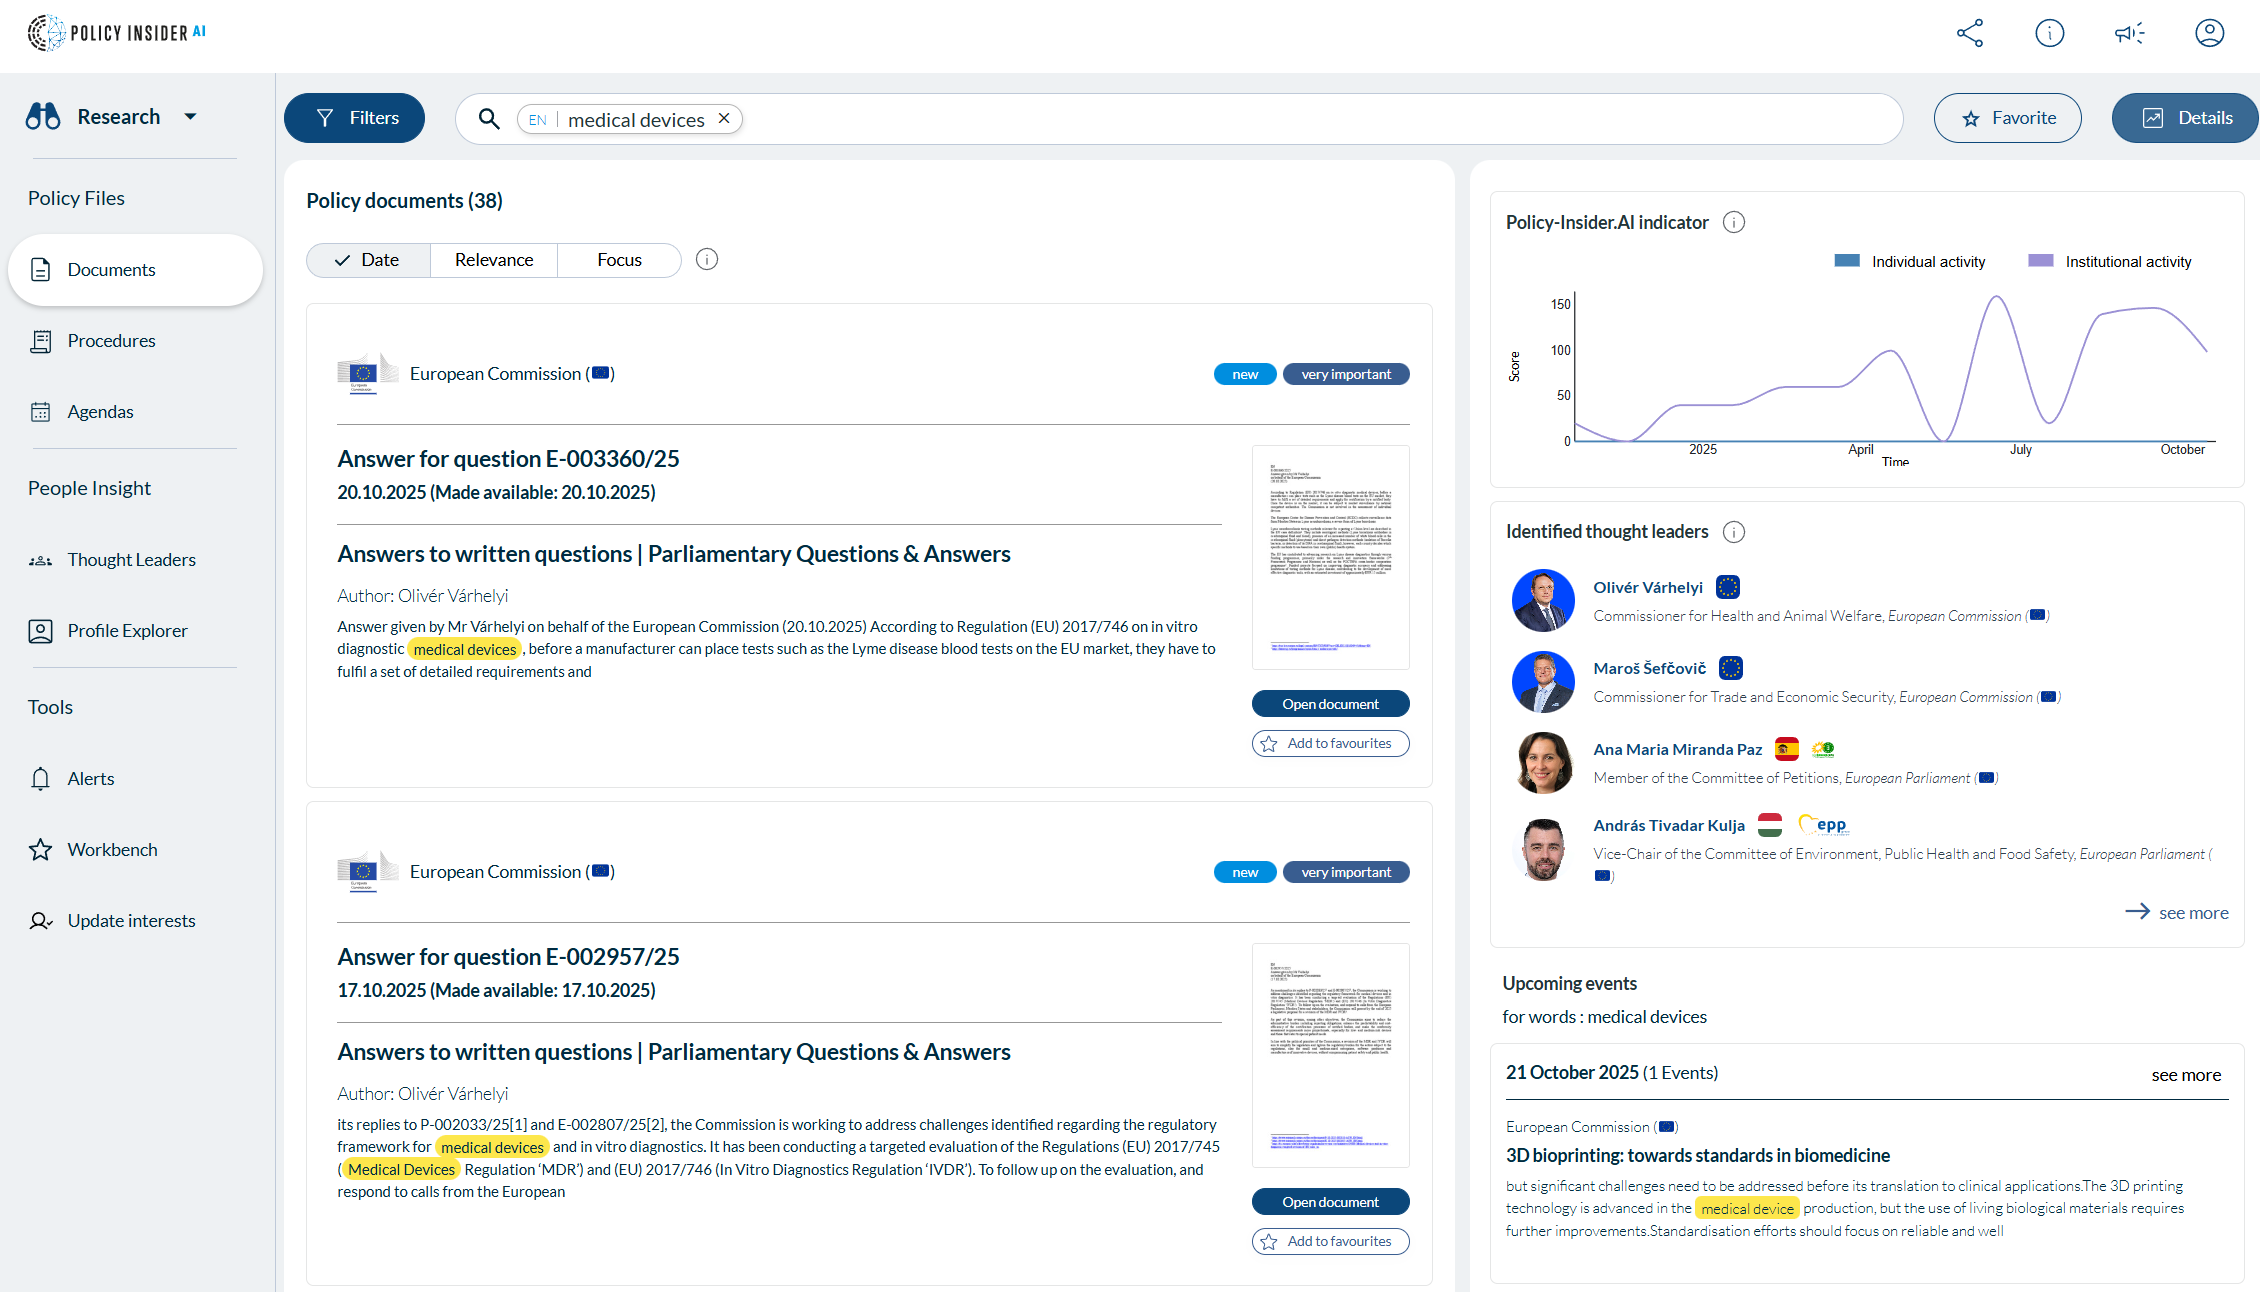Open document for question E-003360/25
Screen dimensions: 2260x1292
(x=1330, y=704)
